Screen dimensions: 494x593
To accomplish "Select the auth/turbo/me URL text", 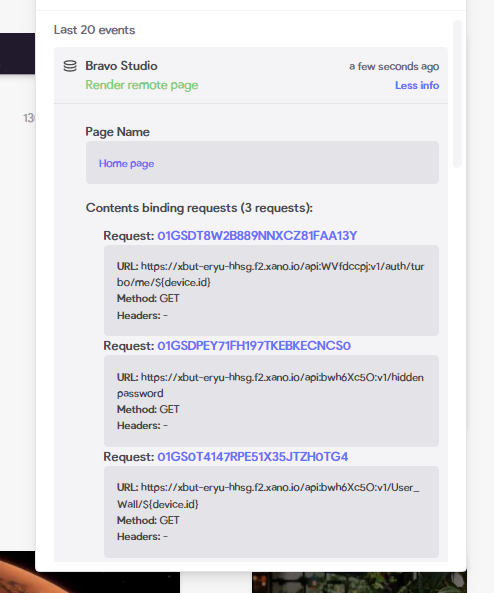I will click(x=270, y=274).
